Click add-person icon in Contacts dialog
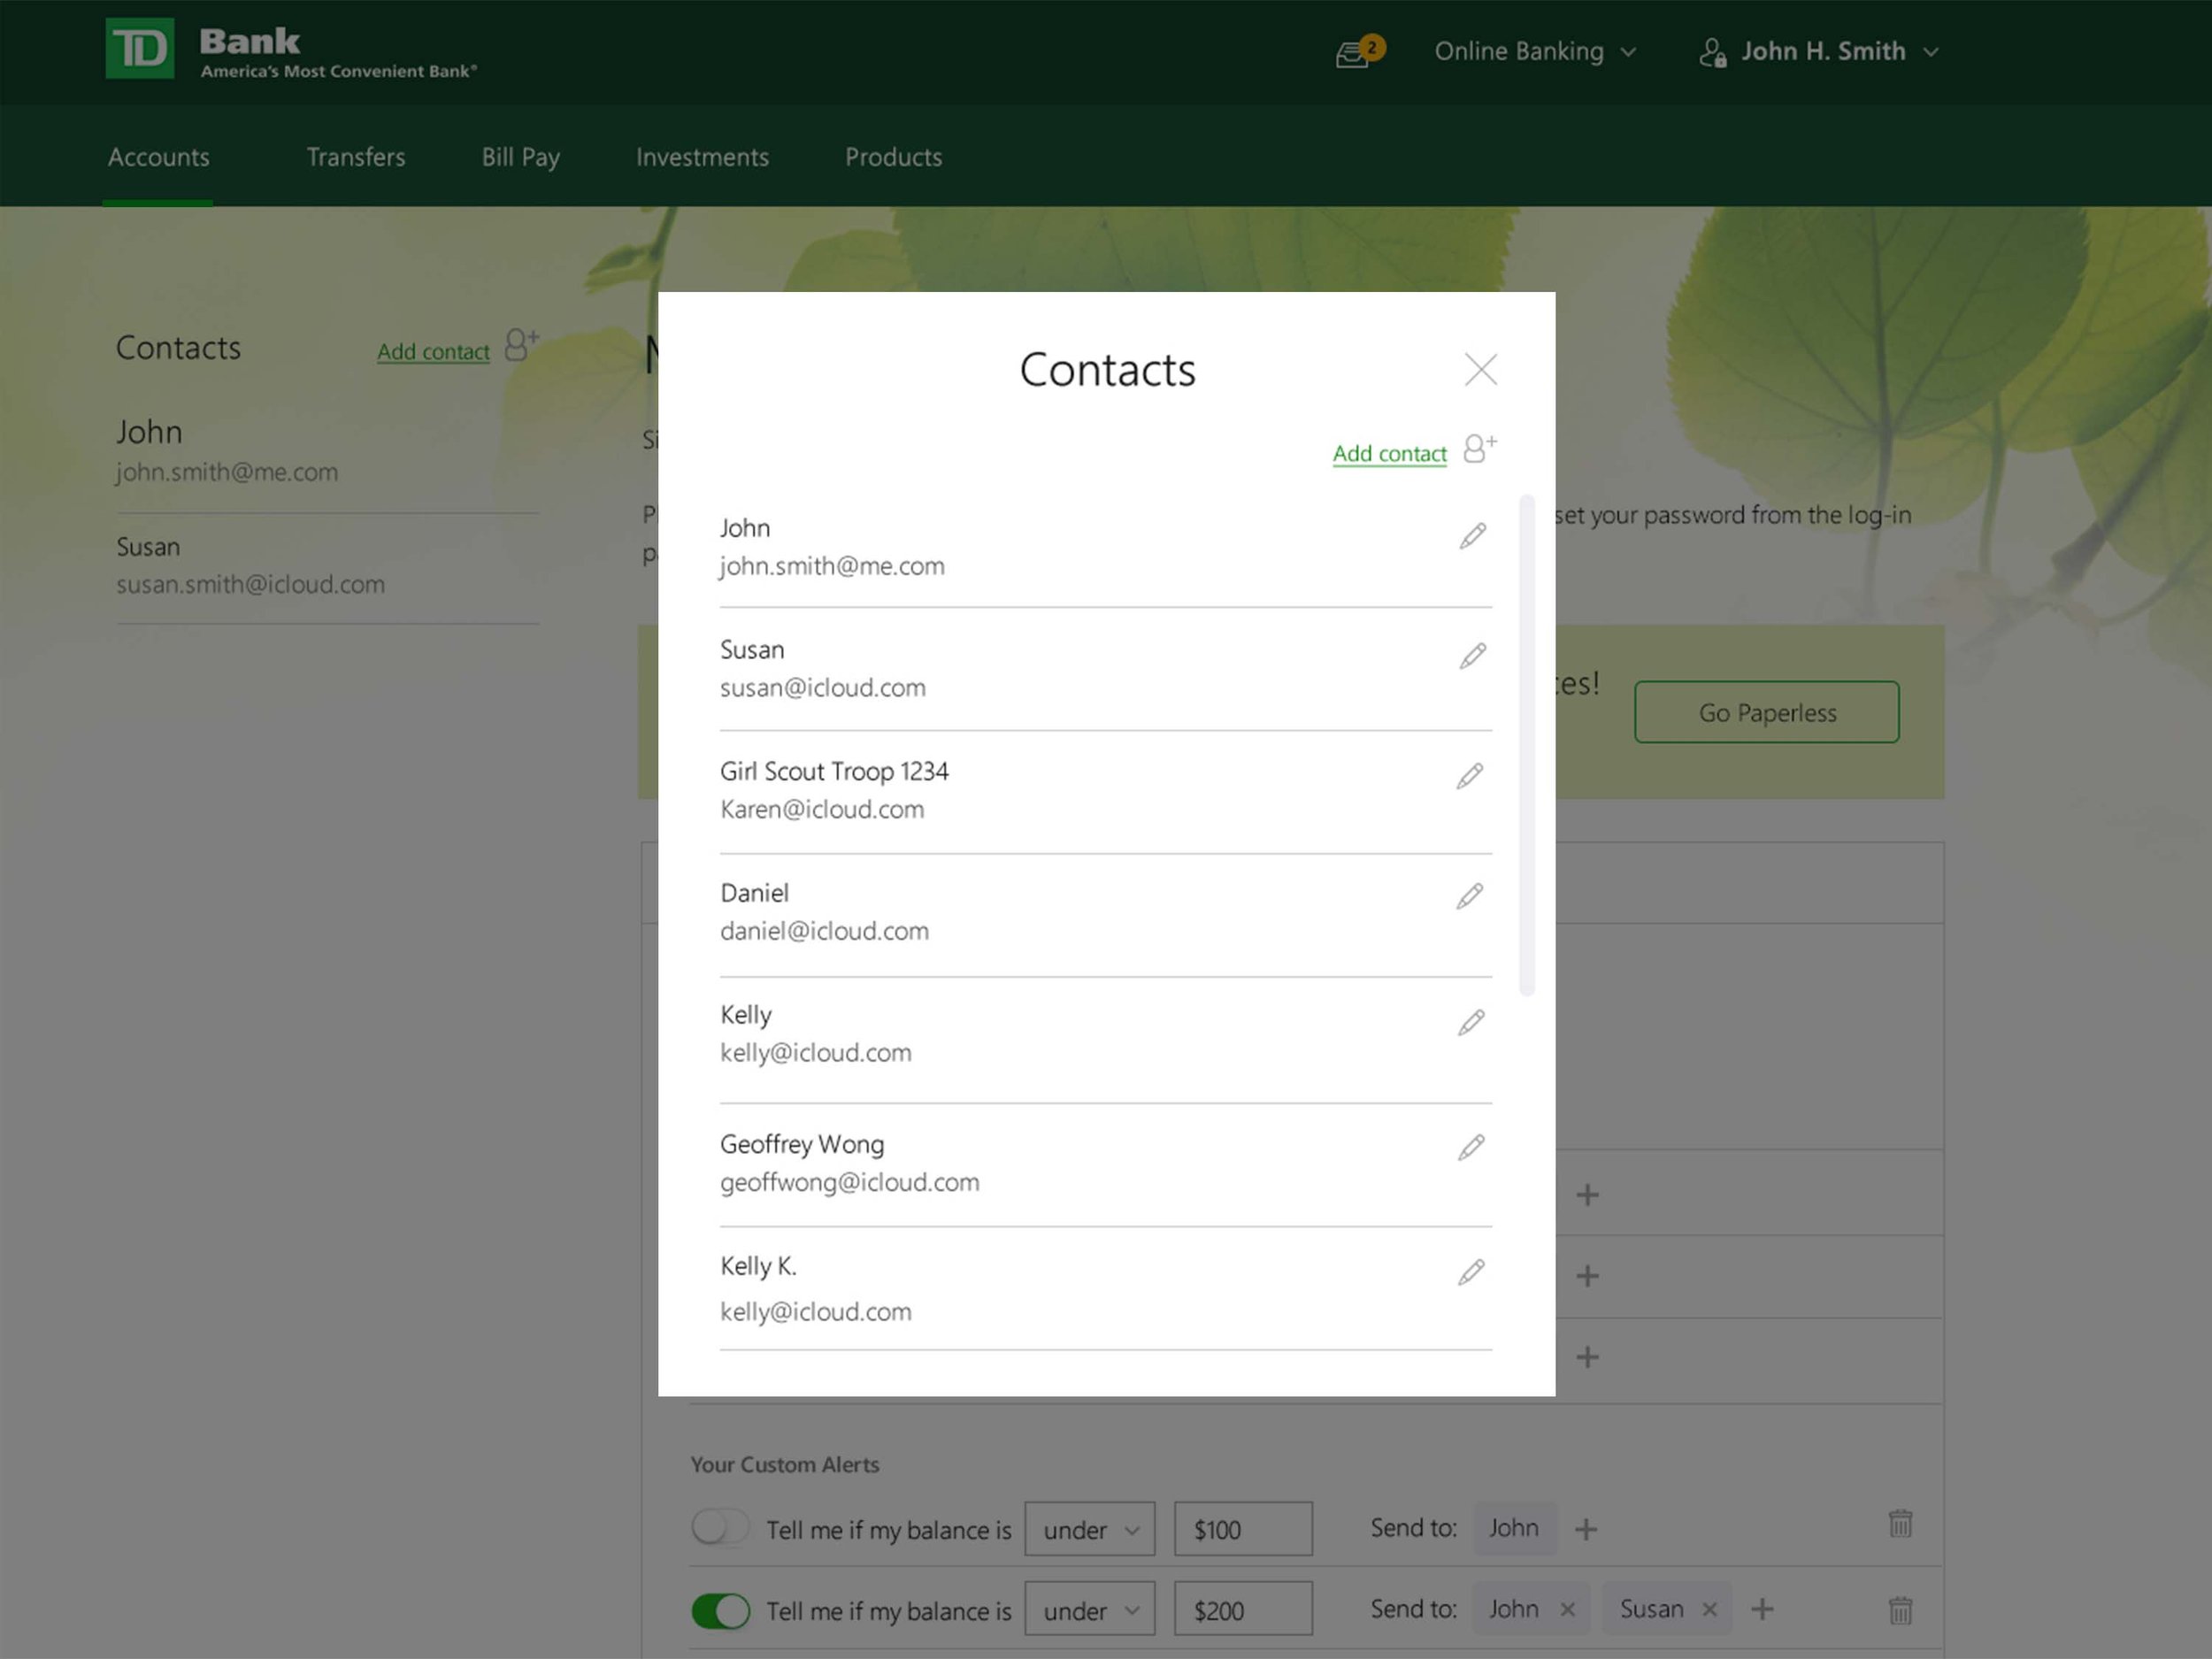Viewport: 2212px width, 1659px height. click(1479, 449)
